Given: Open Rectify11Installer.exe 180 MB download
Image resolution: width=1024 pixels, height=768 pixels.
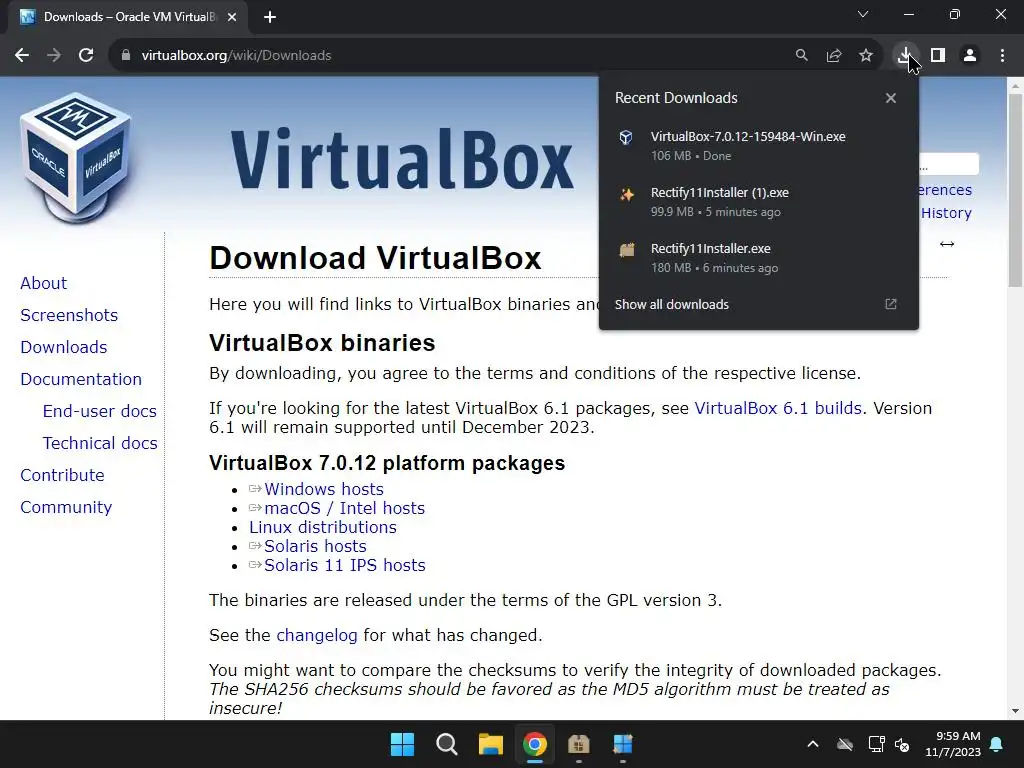Looking at the screenshot, I should click(x=758, y=258).
